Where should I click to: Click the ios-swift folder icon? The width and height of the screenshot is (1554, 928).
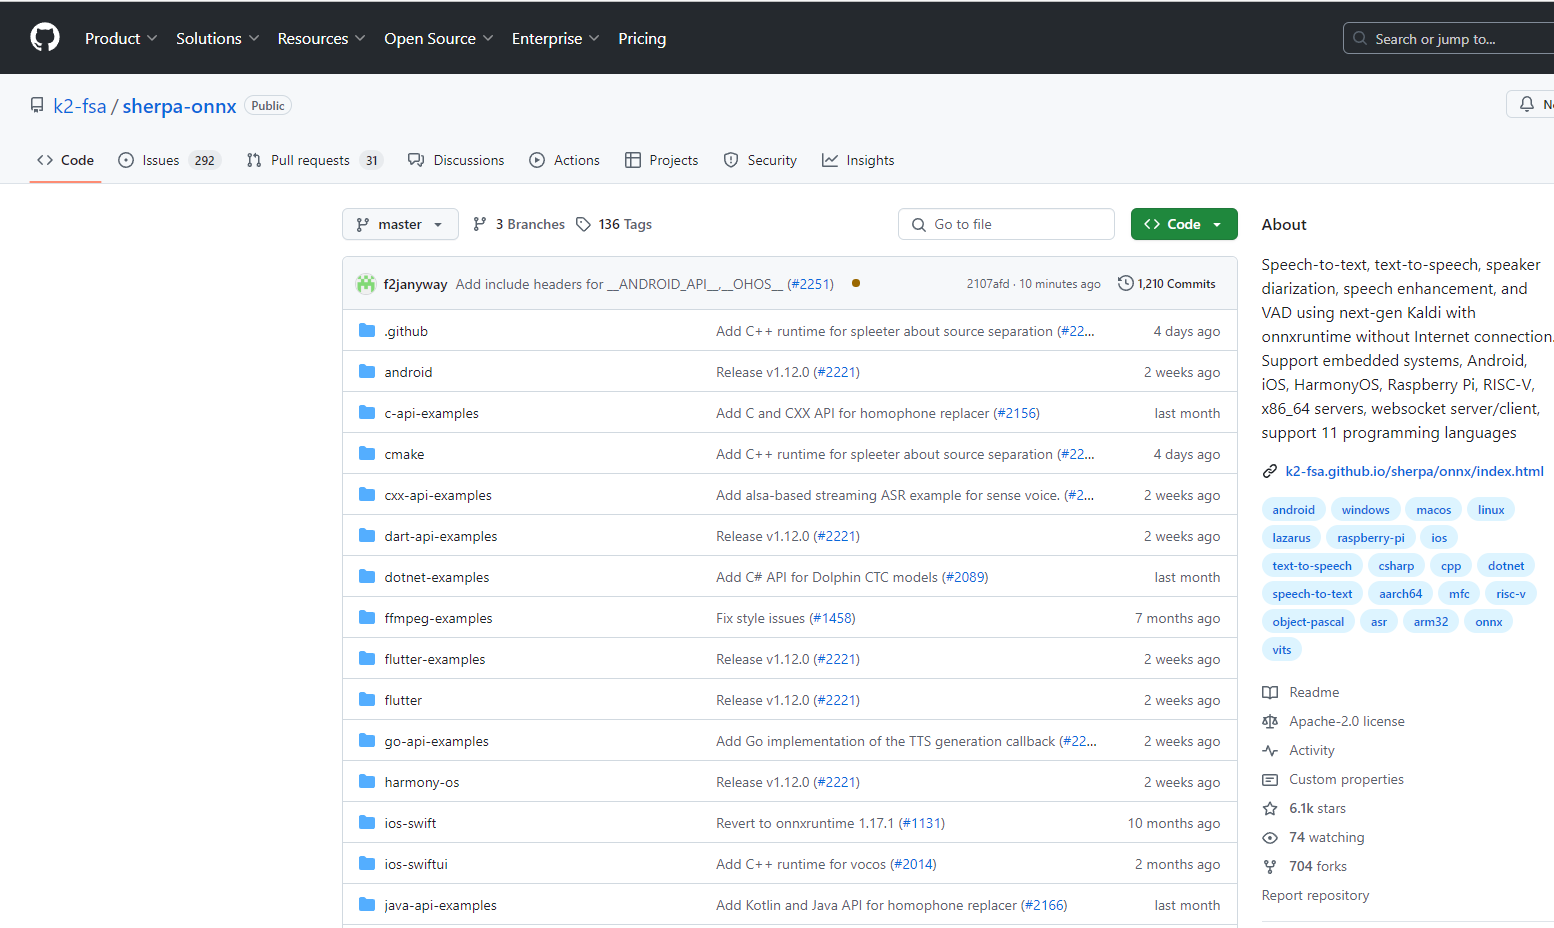click(367, 823)
